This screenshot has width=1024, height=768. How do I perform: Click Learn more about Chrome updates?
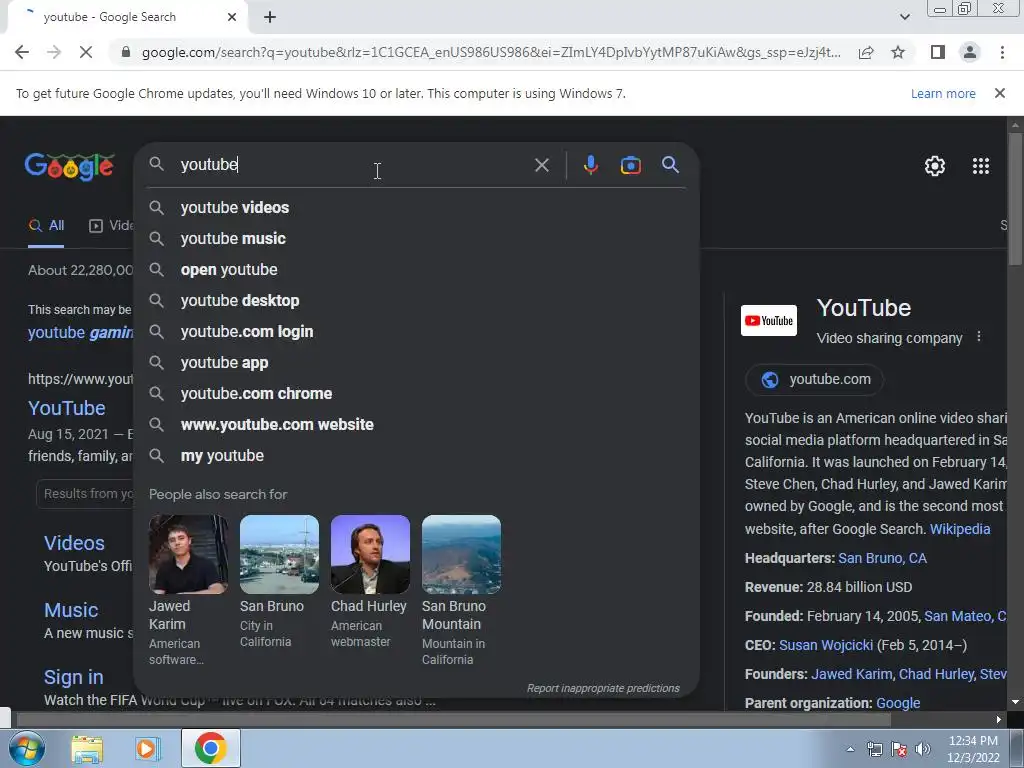pyautogui.click(x=943, y=93)
